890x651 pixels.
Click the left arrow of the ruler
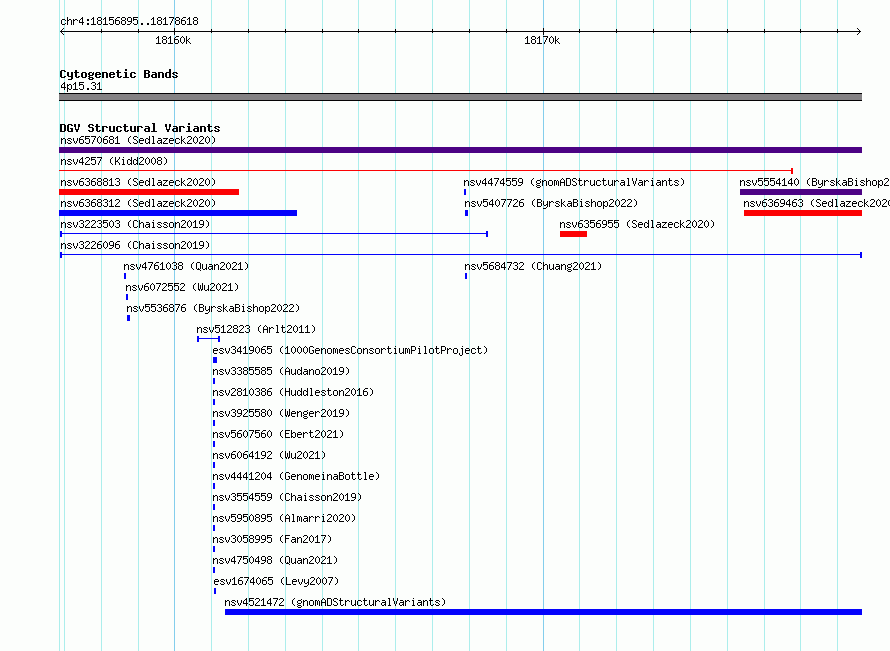62,32
